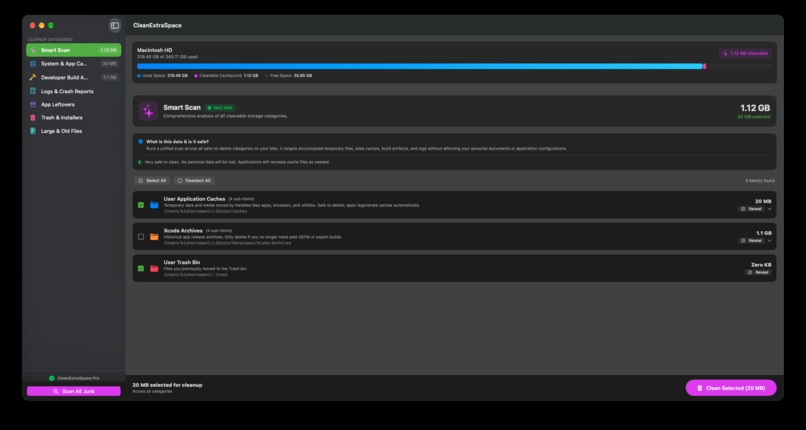This screenshot has width=806, height=430.
Task: Click the pink cleanable segment of disk bar
Action: coord(704,66)
